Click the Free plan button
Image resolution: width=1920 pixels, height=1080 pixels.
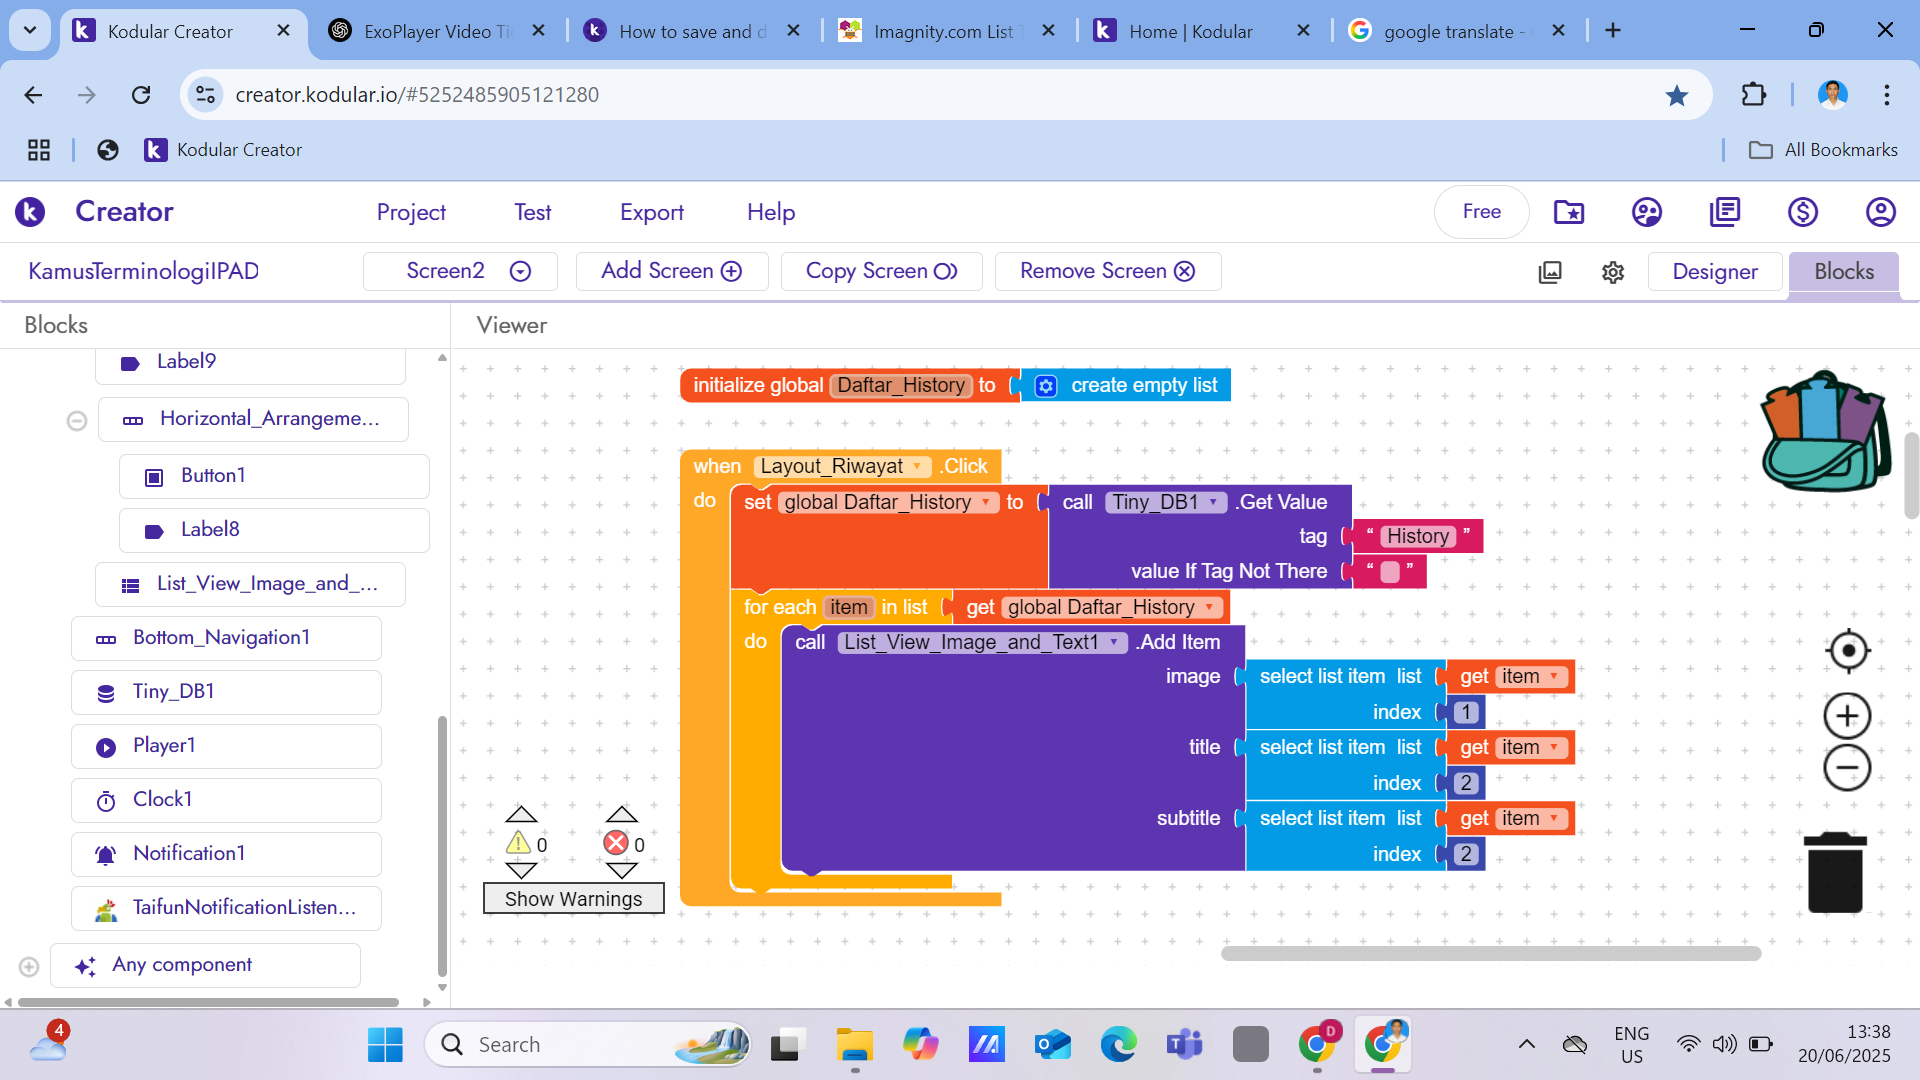(x=1482, y=212)
